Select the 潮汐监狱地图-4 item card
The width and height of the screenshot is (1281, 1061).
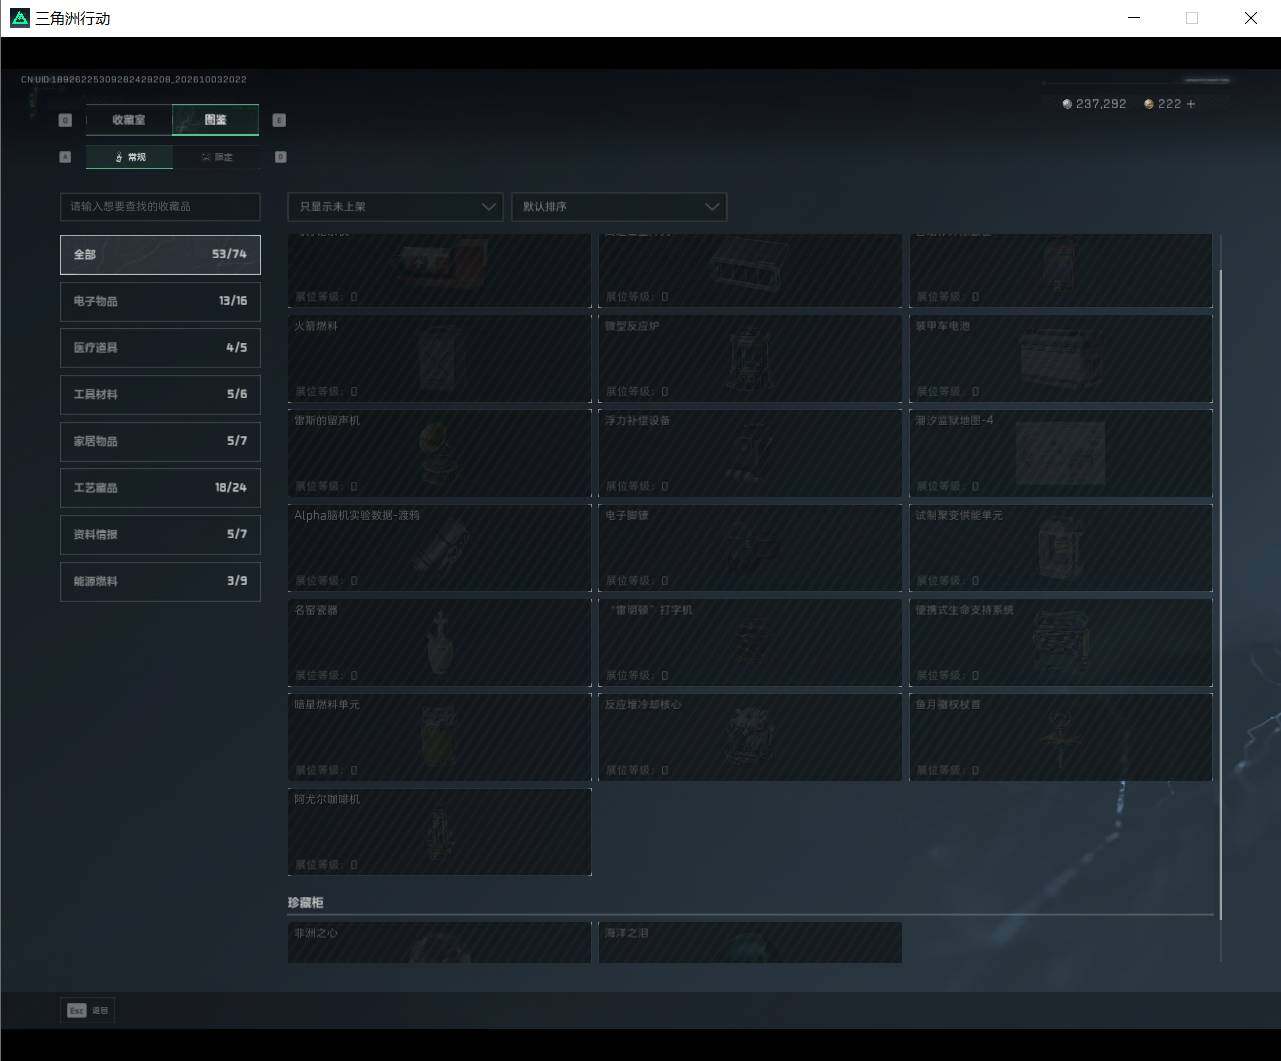point(1061,453)
